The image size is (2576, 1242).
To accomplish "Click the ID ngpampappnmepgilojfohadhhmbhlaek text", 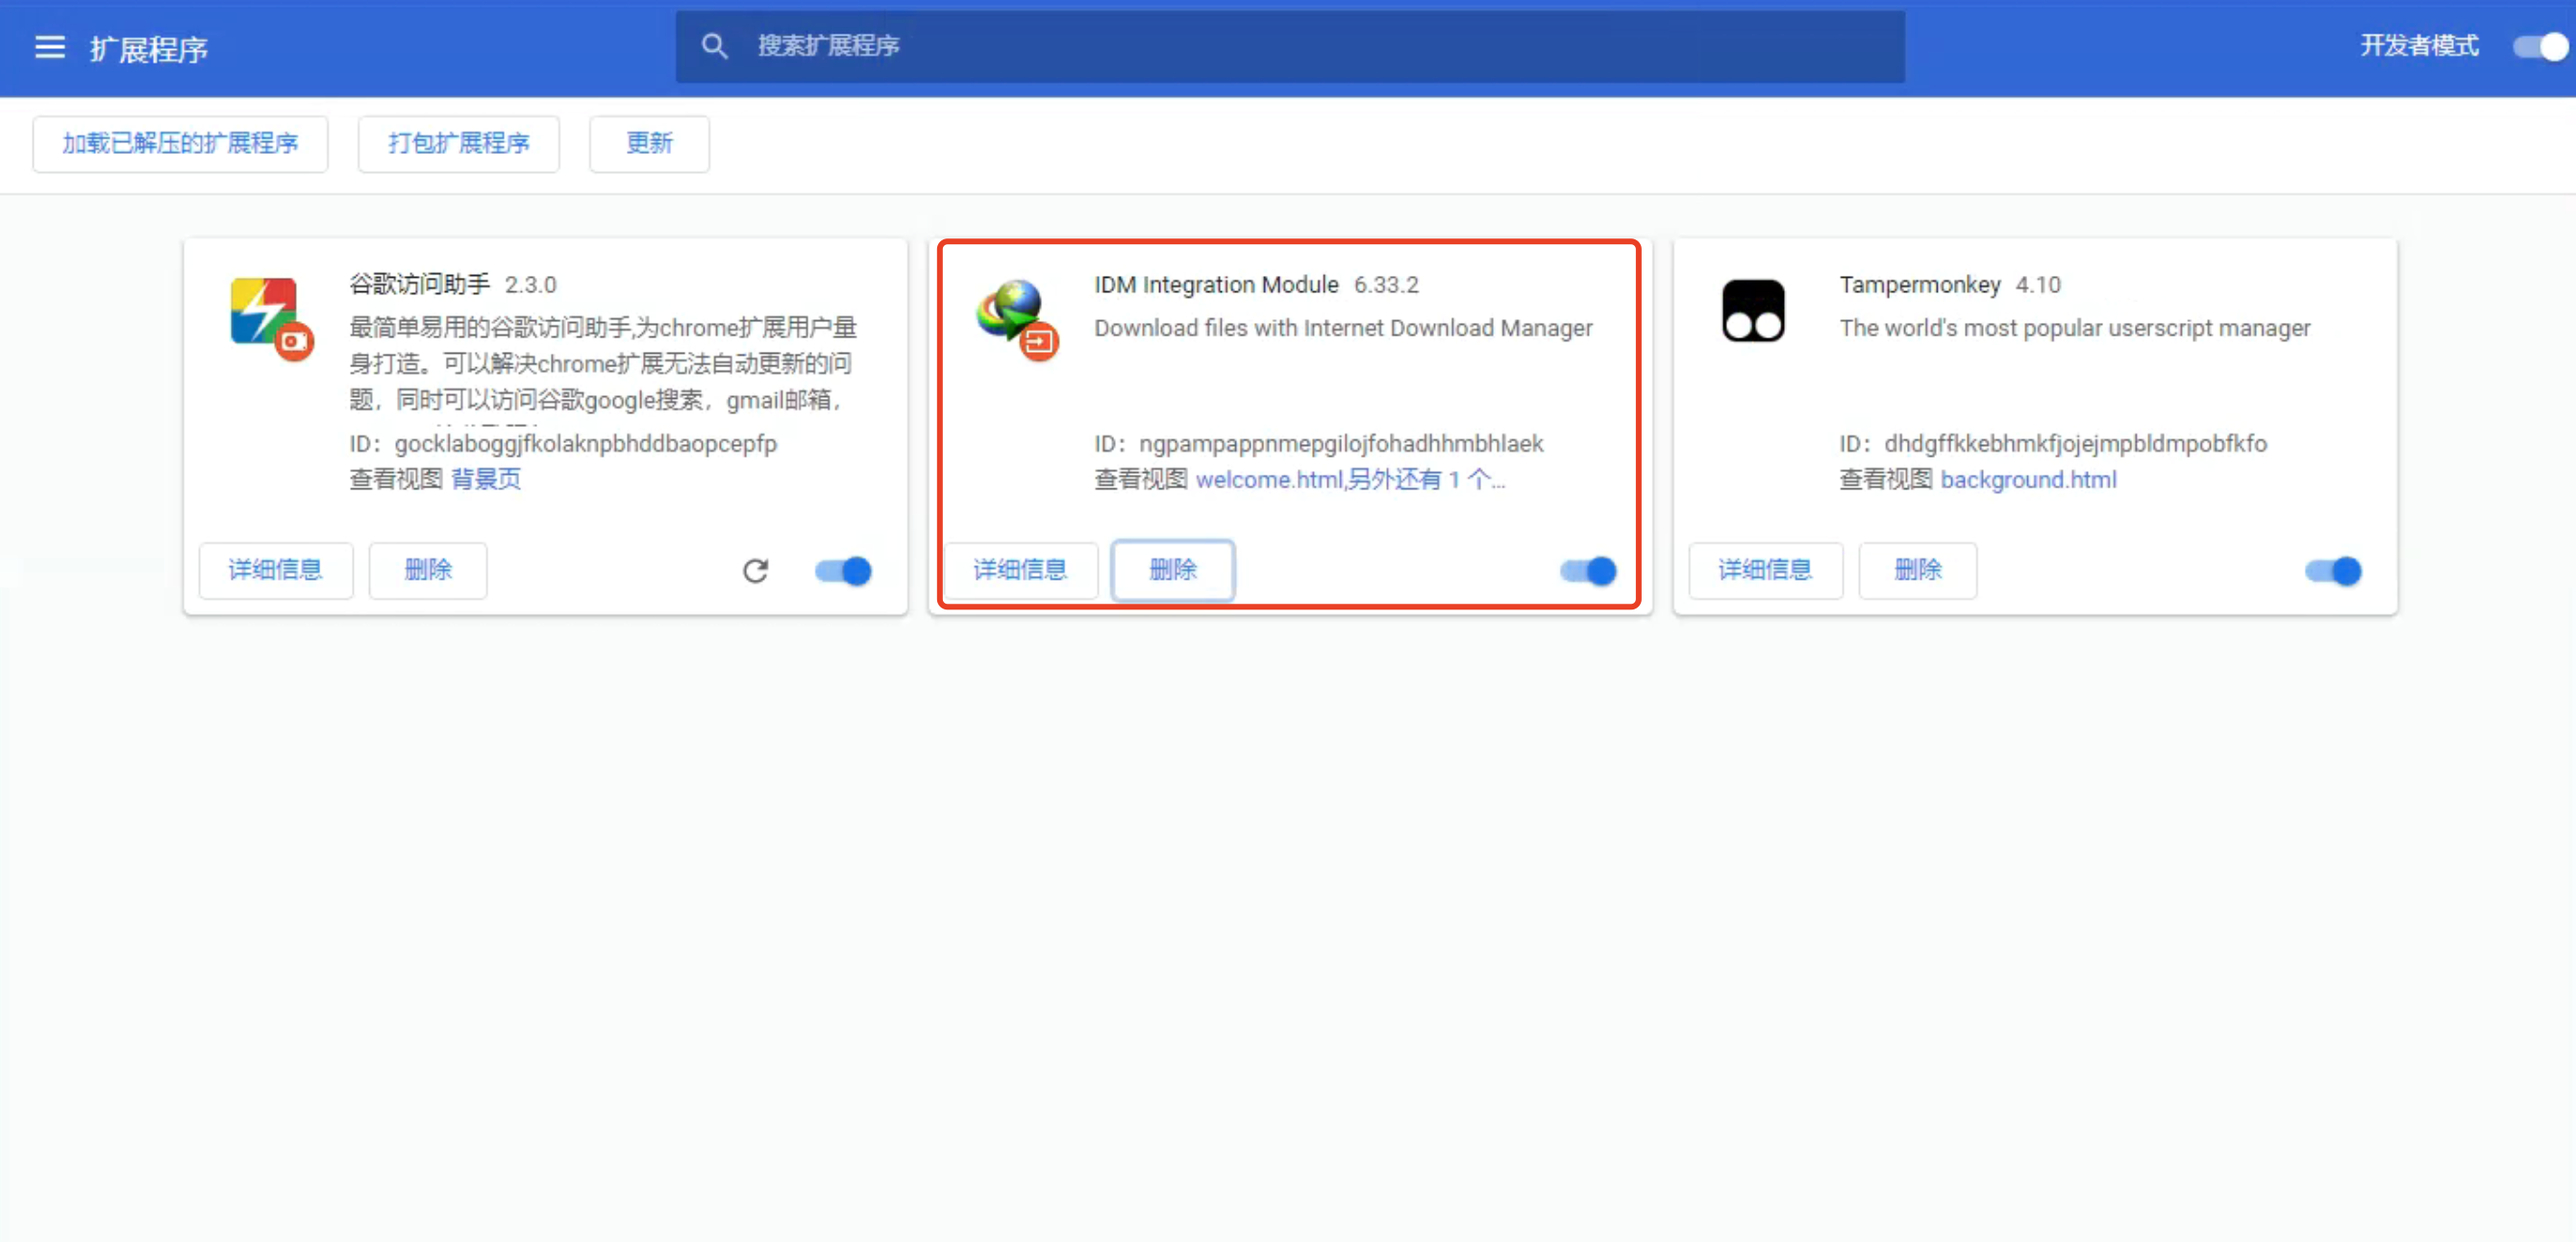I will (1319, 444).
